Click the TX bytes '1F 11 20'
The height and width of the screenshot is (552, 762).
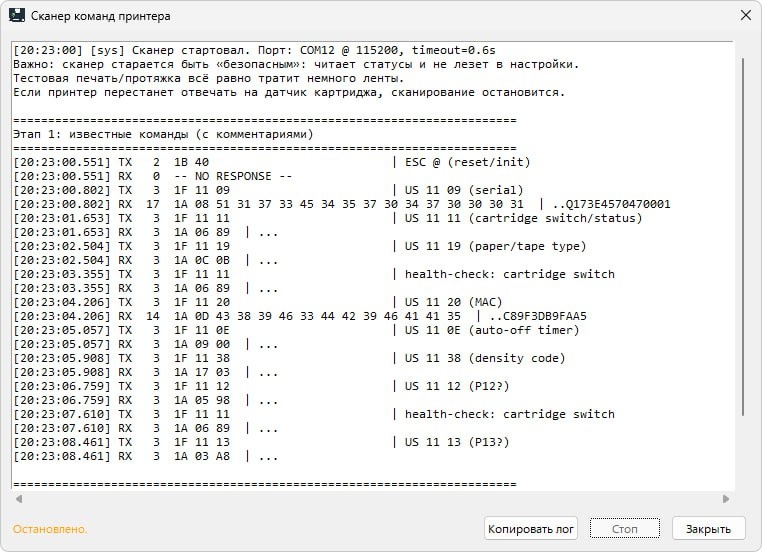pos(202,302)
